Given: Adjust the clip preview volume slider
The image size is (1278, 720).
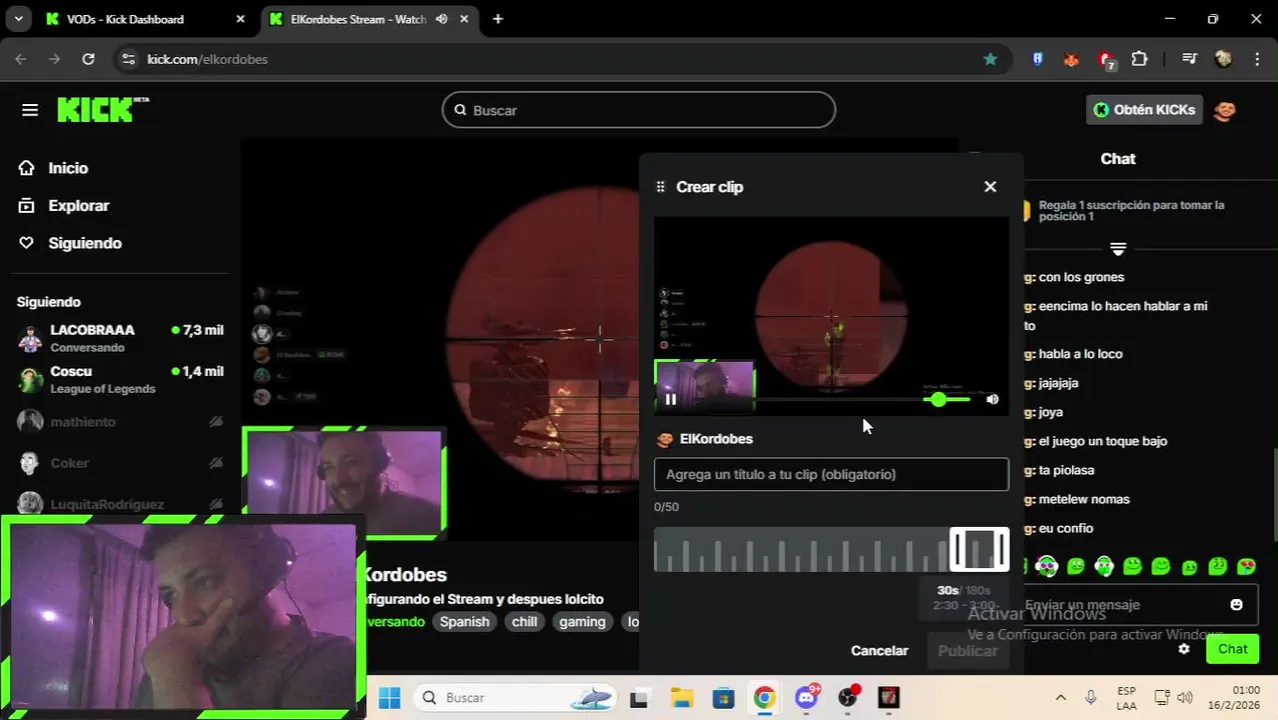Looking at the screenshot, I should click(x=947, y=399).
